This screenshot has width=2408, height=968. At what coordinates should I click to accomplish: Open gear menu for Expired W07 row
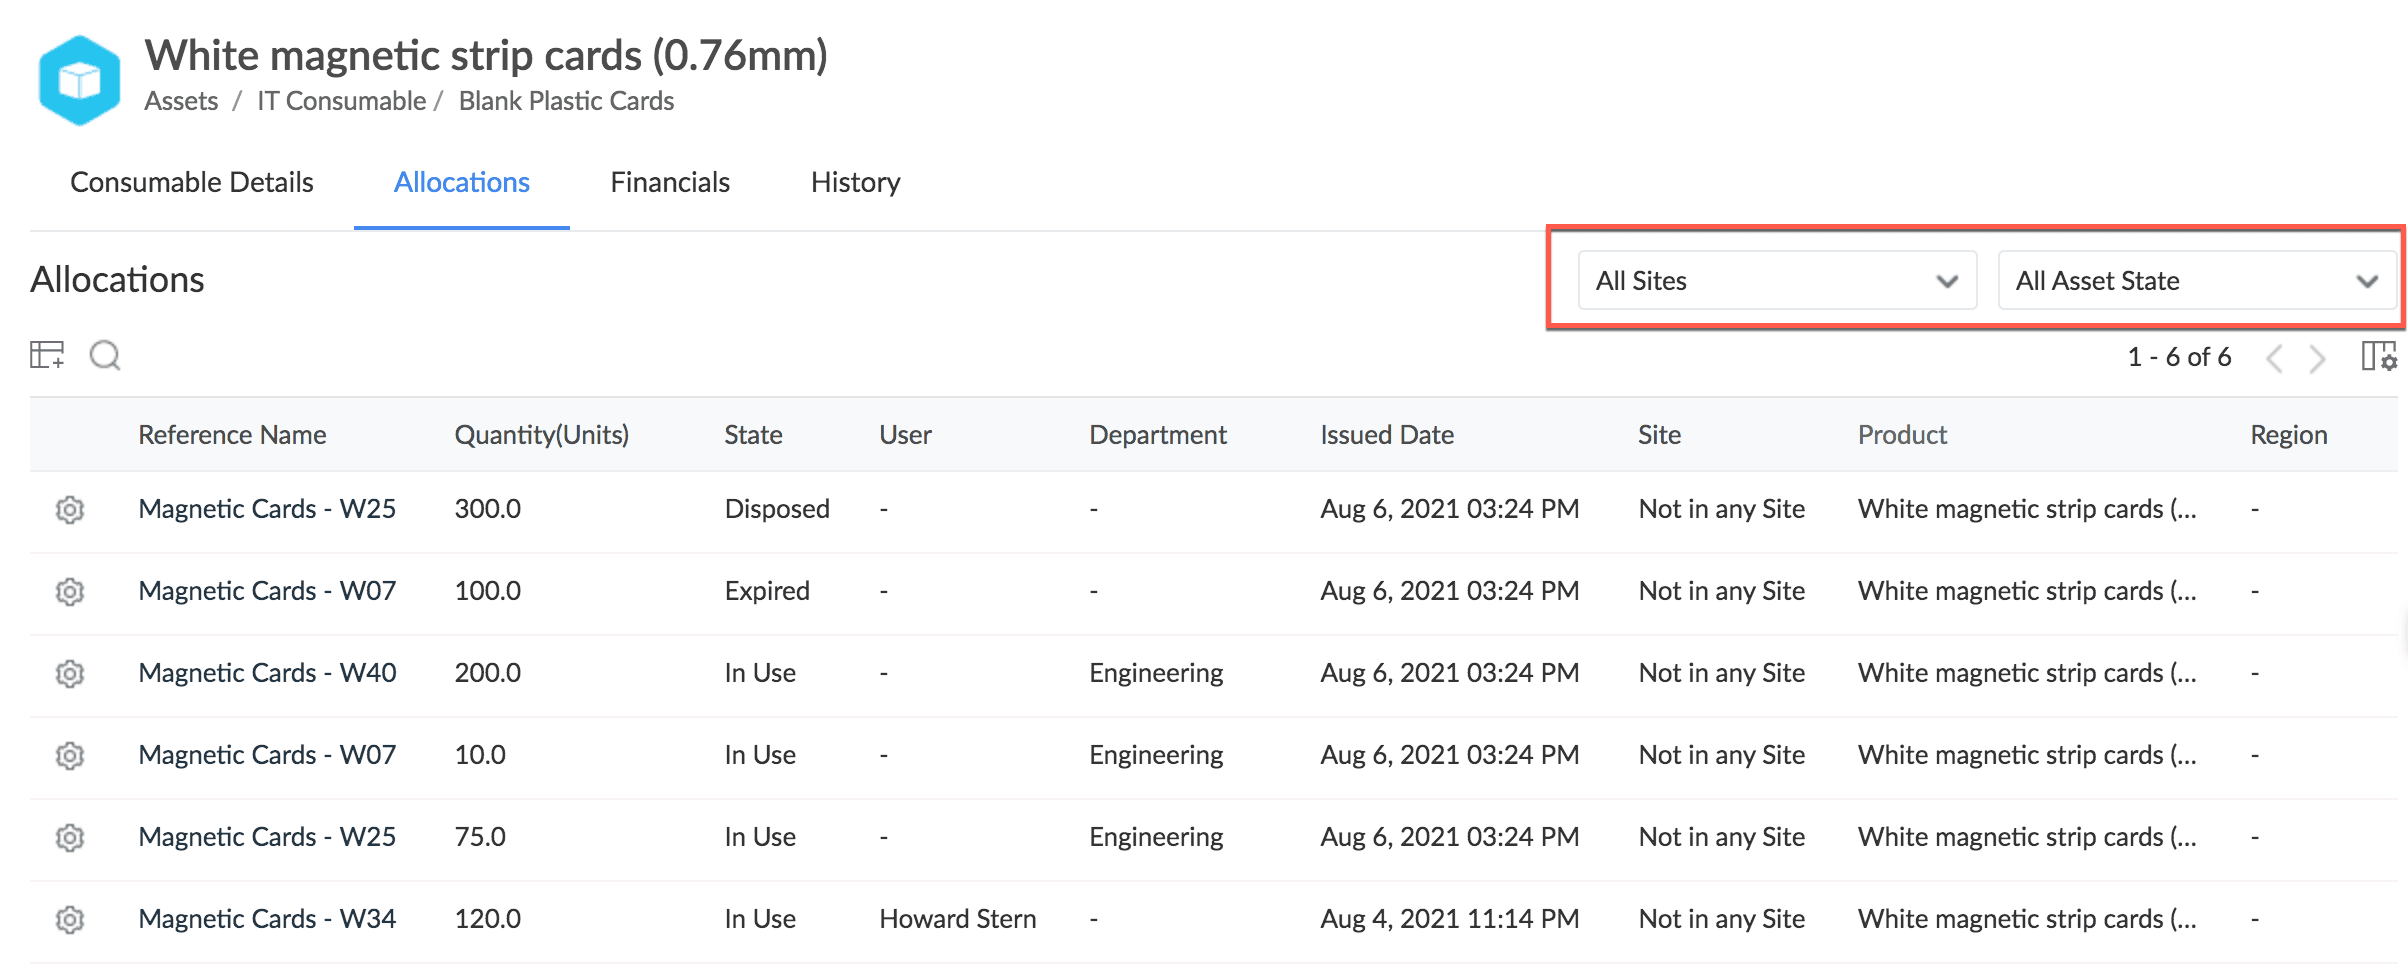coord(69,591)
